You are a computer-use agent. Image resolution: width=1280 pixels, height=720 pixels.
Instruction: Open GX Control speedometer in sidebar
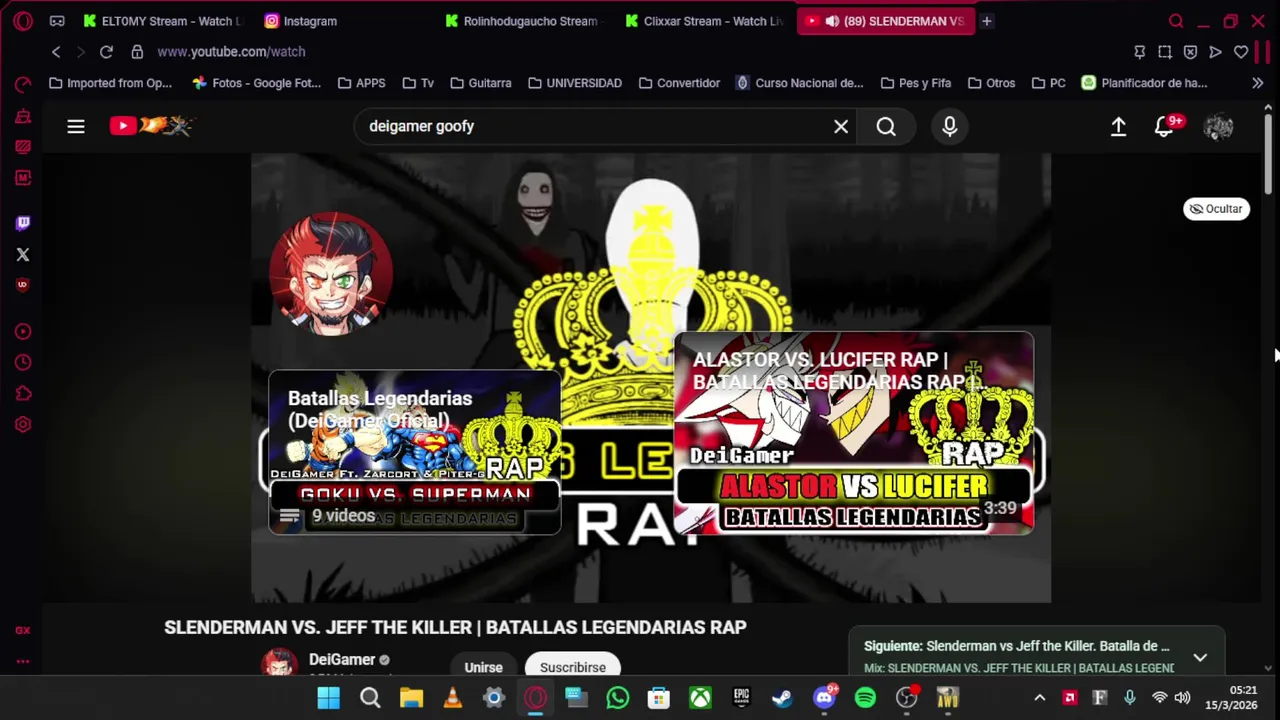[23, 85]
